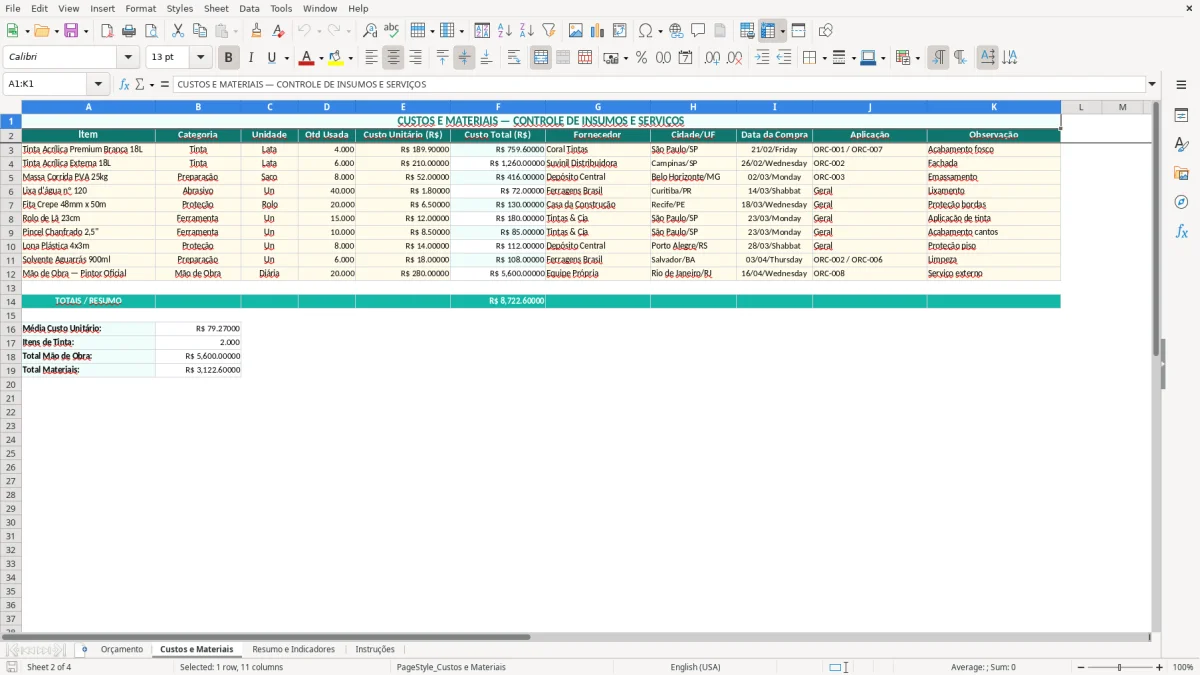Switch to the Orçamento sheet tab
This screenshot has width=1200, height=675.
pos(122,649)
